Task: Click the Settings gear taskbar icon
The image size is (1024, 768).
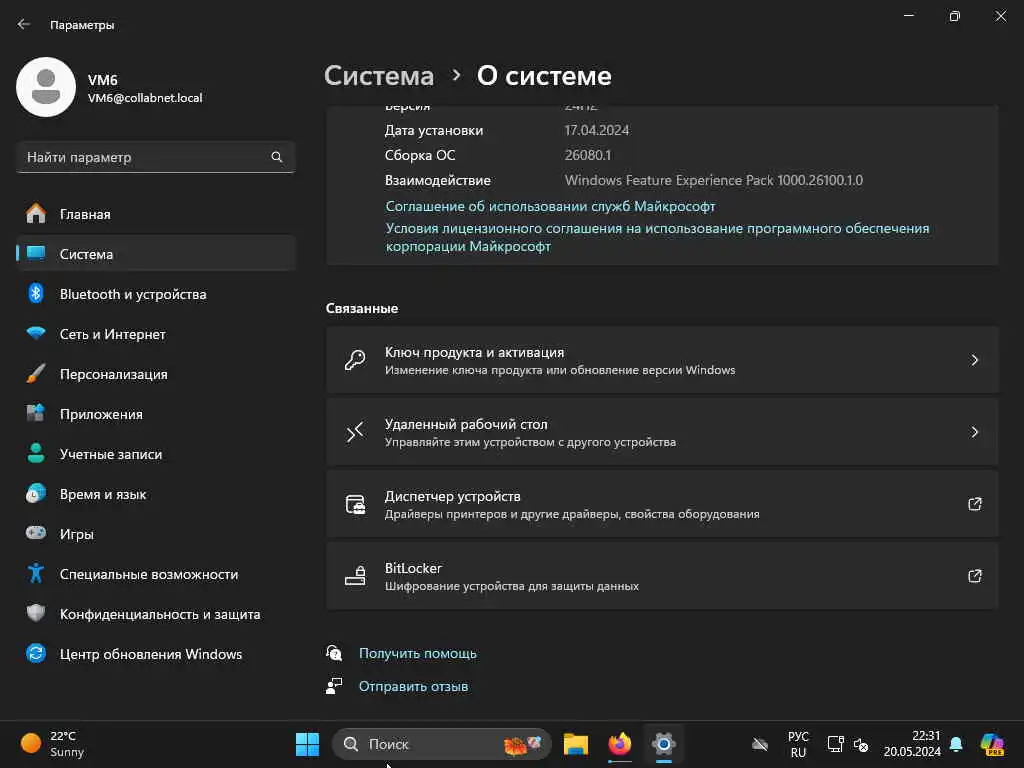Action: click(x=663, y=744)
